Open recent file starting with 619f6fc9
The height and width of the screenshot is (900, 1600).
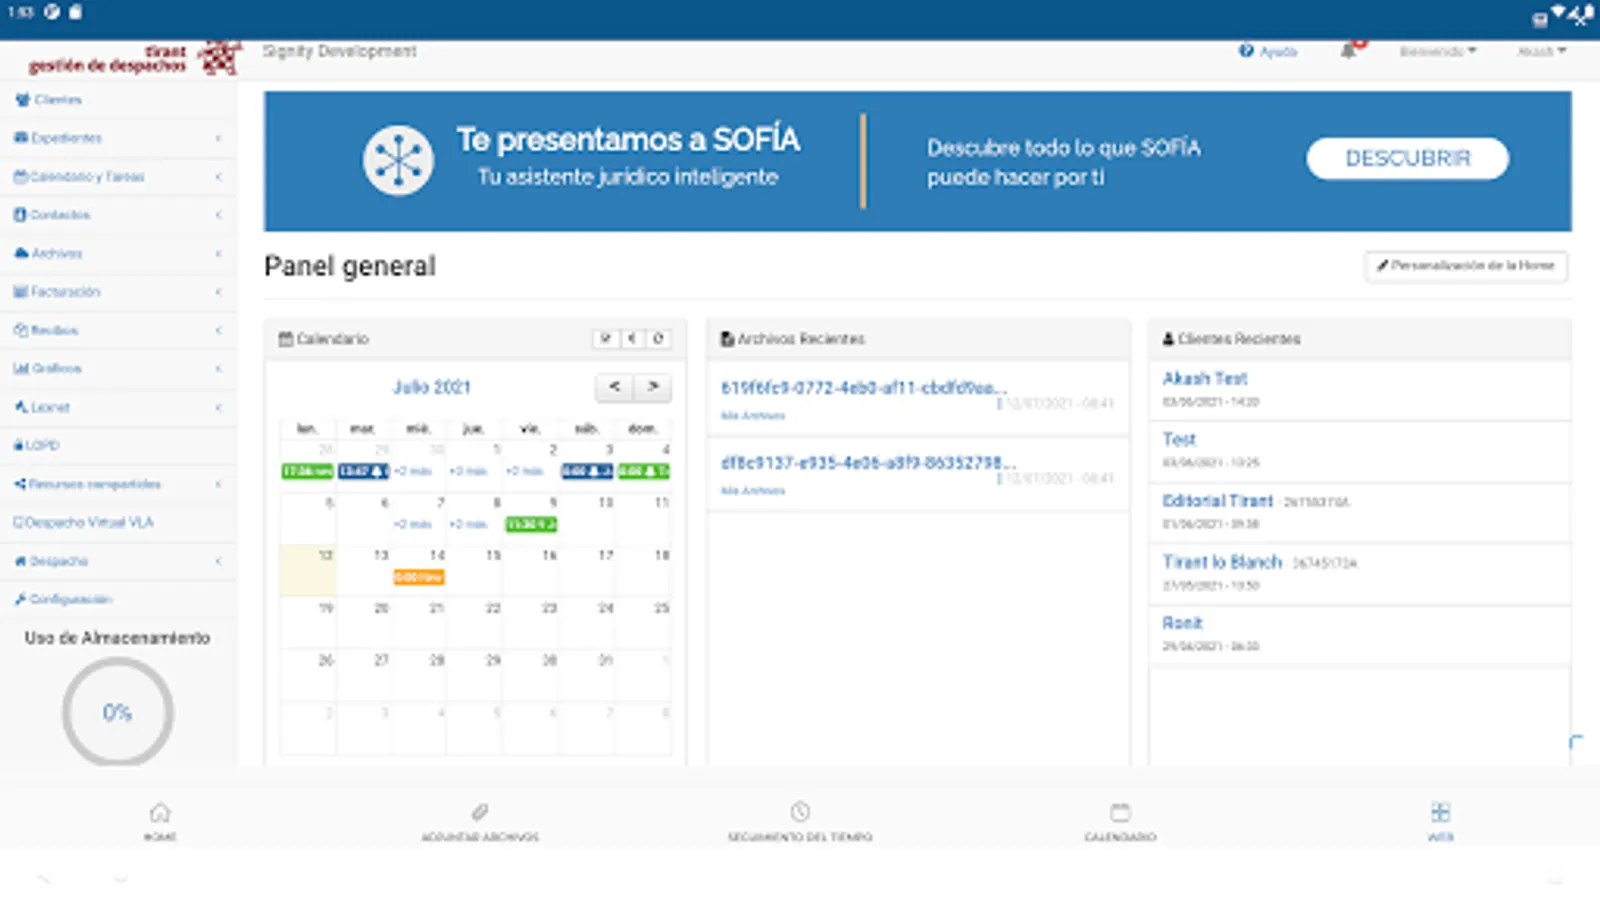[864, 388]
